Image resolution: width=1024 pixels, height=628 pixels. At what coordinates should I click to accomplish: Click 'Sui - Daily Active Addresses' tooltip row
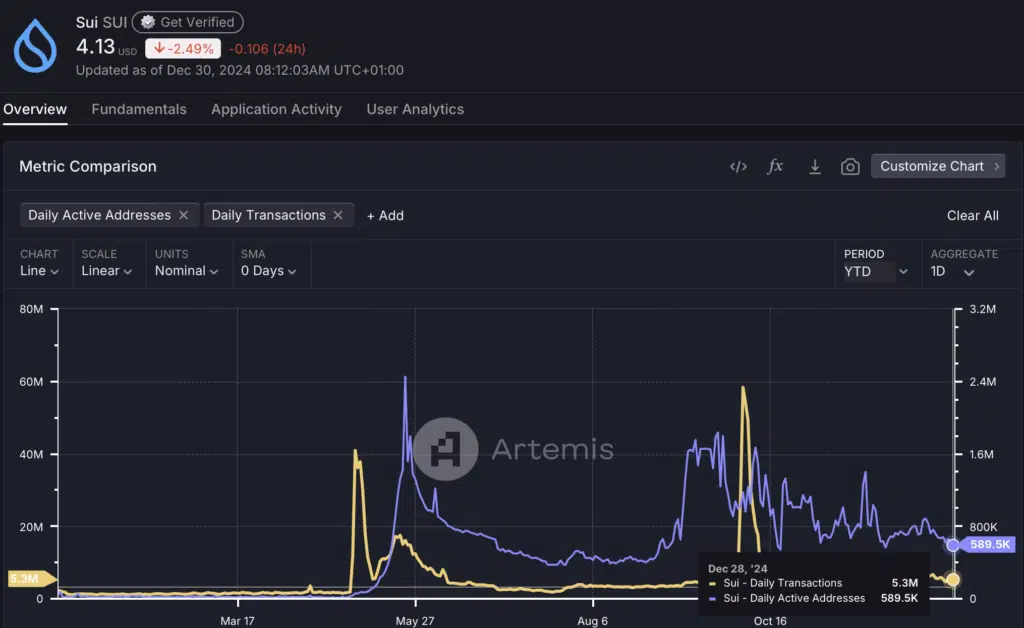(x=813, y=598)
